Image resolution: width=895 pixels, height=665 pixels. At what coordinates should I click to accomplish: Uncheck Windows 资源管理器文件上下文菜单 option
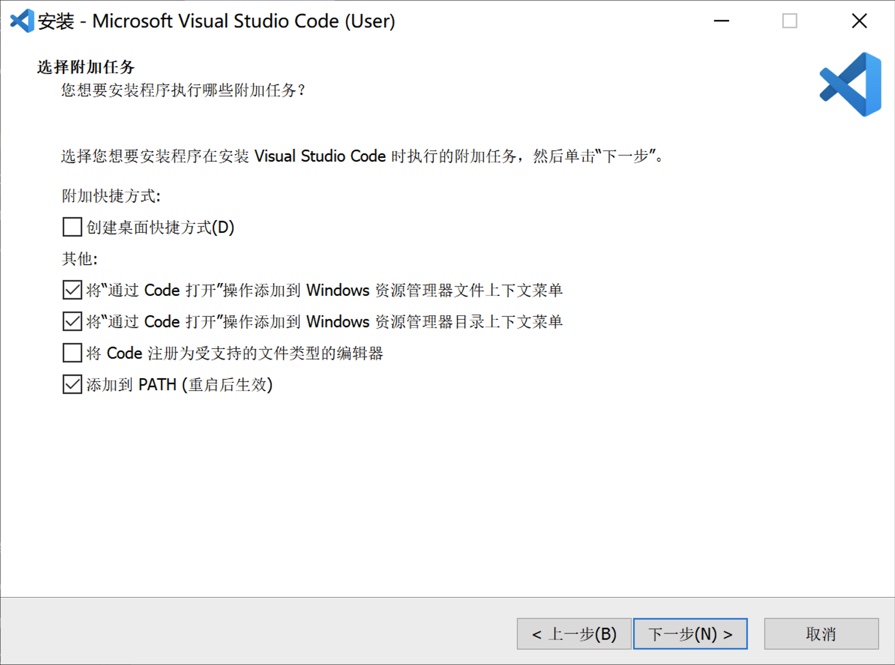pyautogui.click(x=72, y=290)
